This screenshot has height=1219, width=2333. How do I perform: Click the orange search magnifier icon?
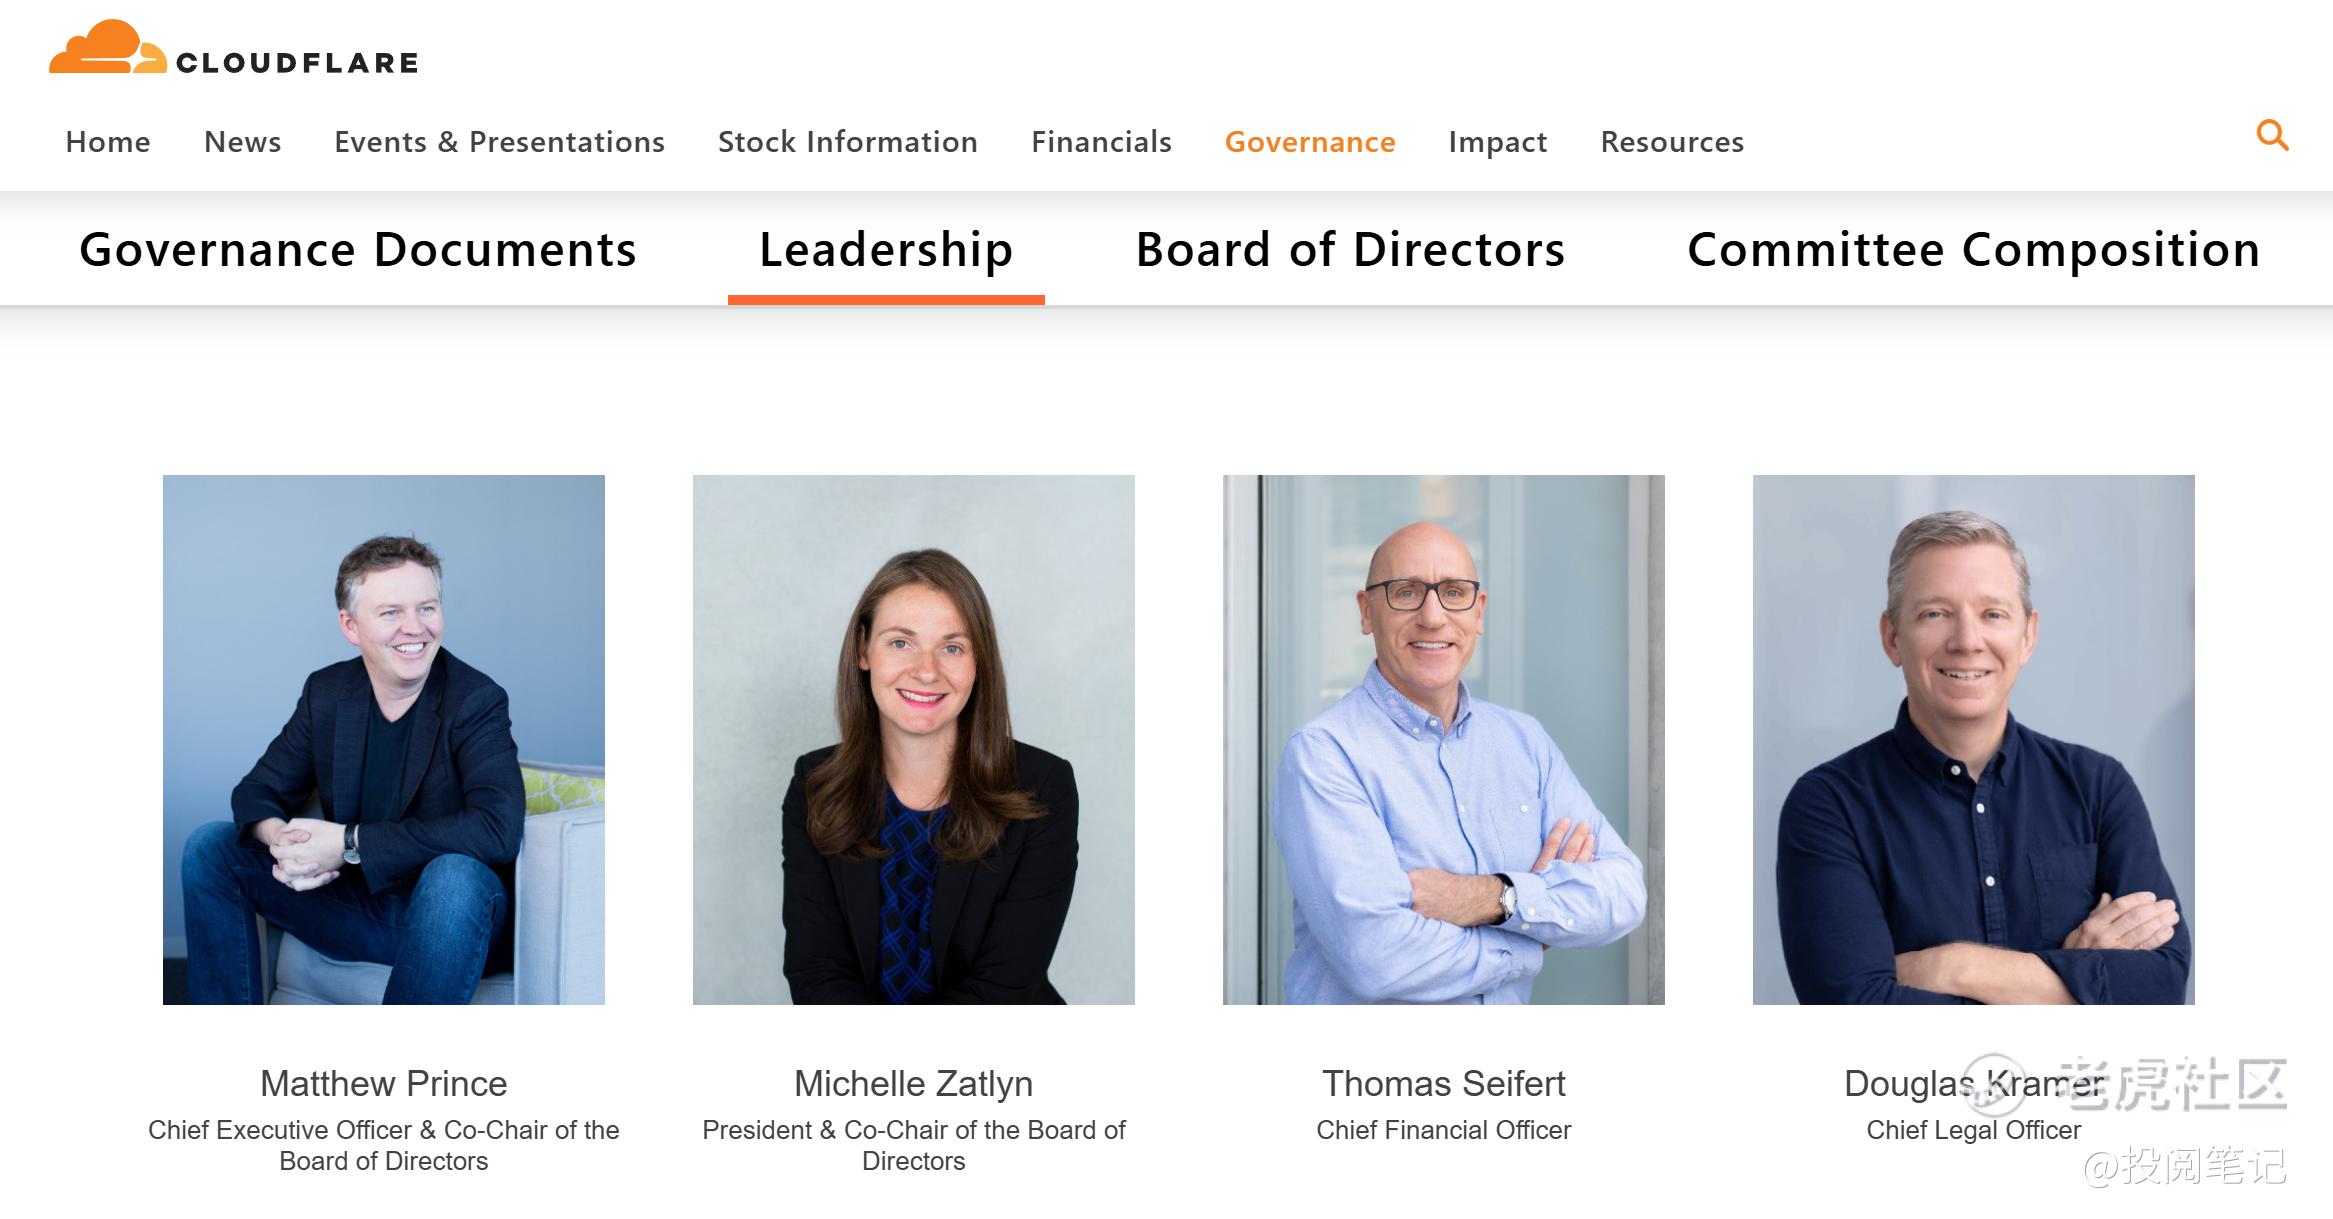pyautogui.click(x=2272, y=135)
